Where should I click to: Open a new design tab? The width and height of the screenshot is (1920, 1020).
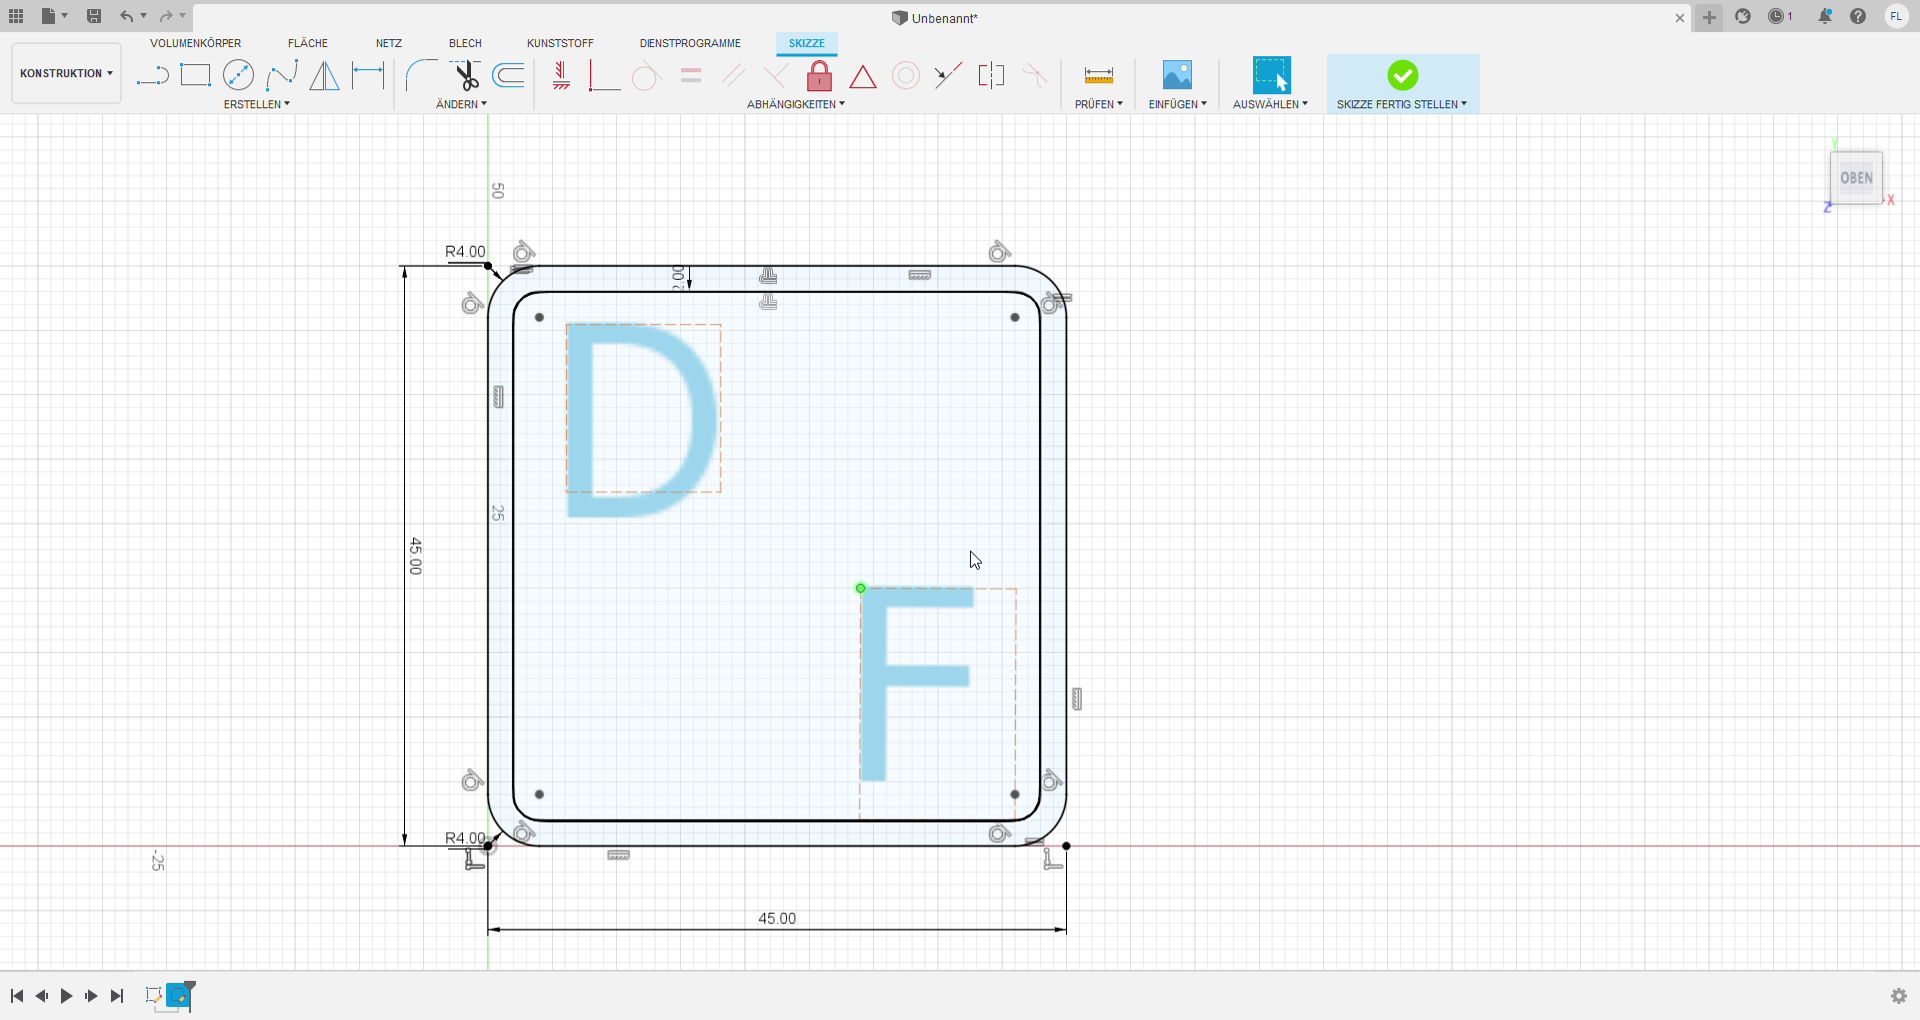coord(1709,17)
